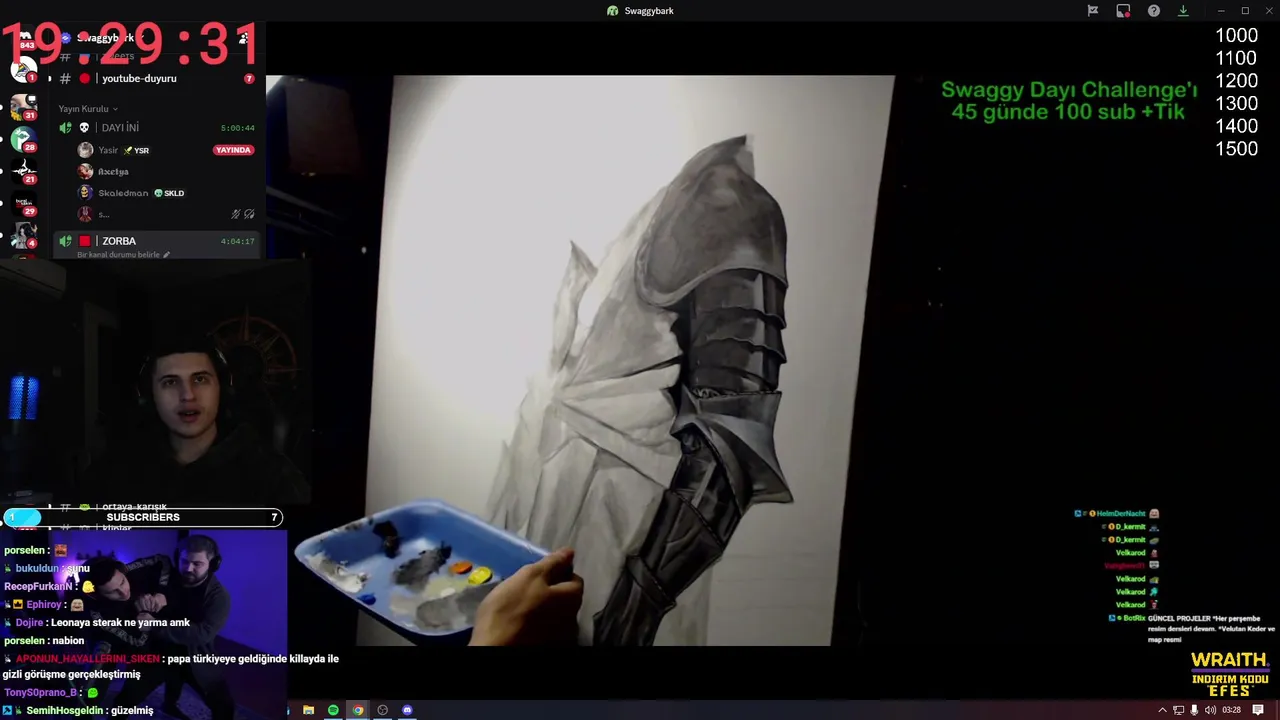Open Chrome from taskbar
The height and width of the screenshot is (720, 1280).
click(358, 710)
